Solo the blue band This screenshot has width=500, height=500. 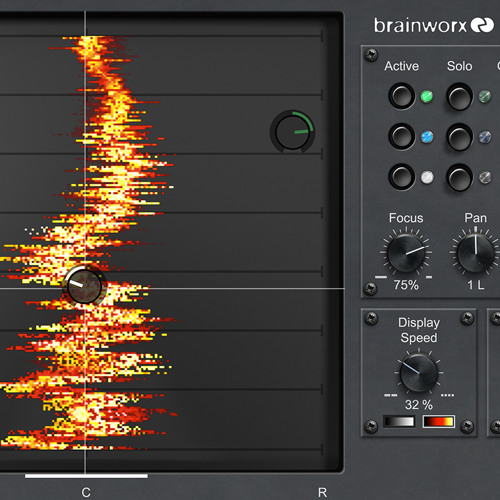pyautogui.click(x=459, y=137)
